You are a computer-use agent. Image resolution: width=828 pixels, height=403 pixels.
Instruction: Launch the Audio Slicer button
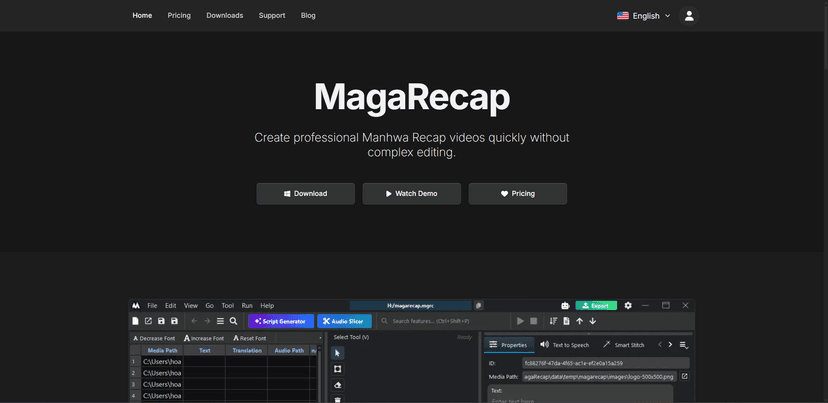[344, 321]
